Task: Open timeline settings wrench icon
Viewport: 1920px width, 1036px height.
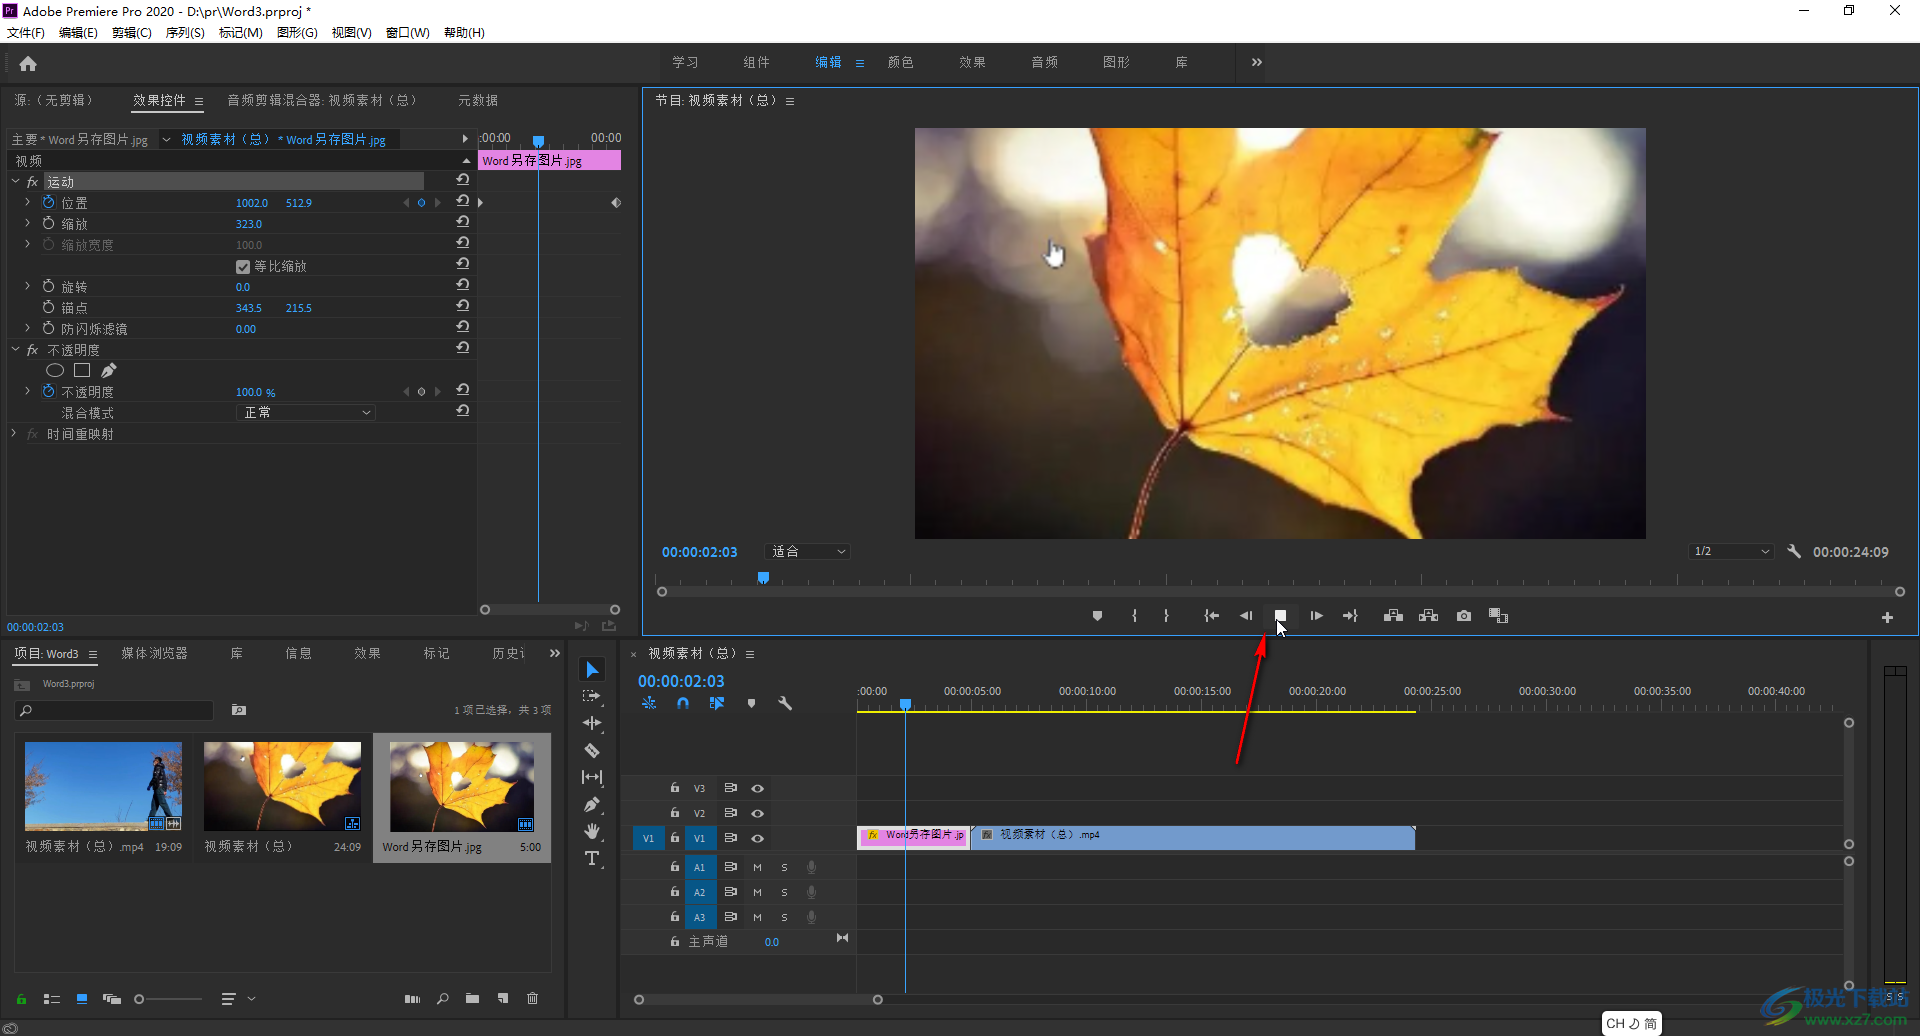Action: coord(785,703)
